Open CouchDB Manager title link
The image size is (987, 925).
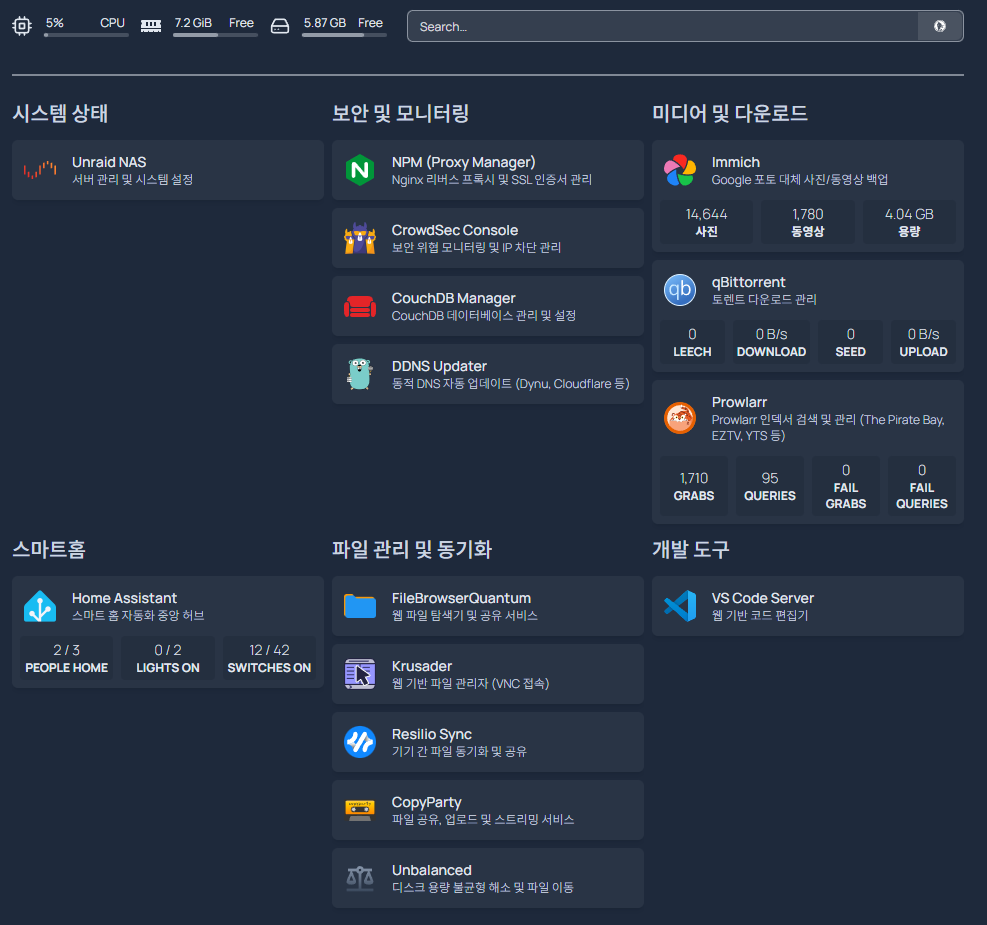pos(453,298)
